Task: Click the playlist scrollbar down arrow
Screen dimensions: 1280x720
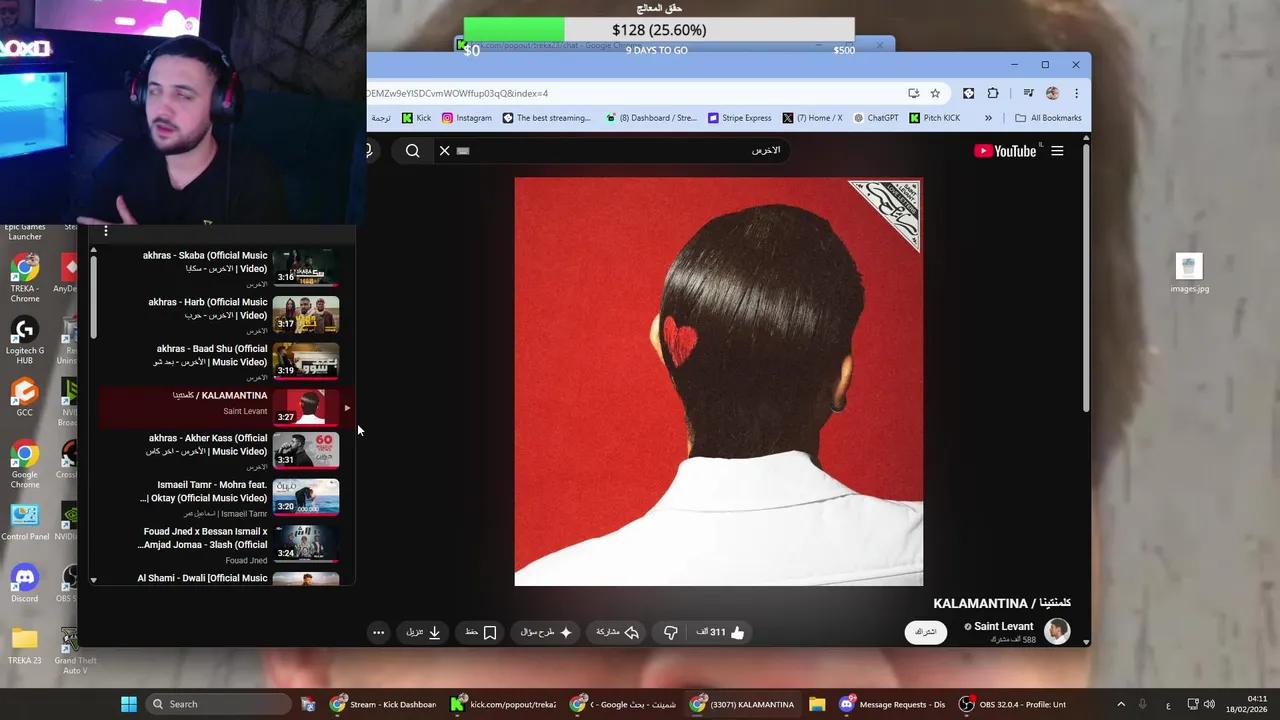Action: 93,580
